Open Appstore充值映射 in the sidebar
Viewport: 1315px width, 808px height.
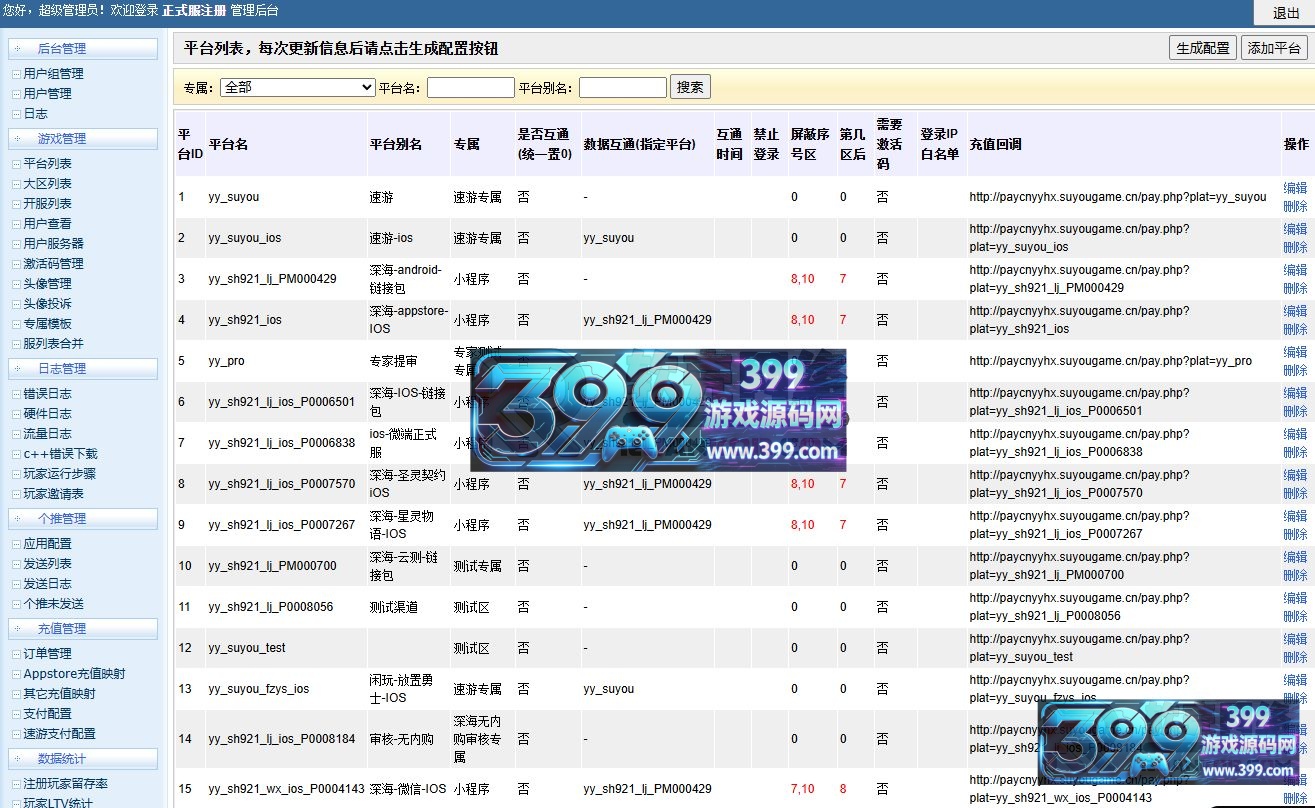tap(75, 674)
